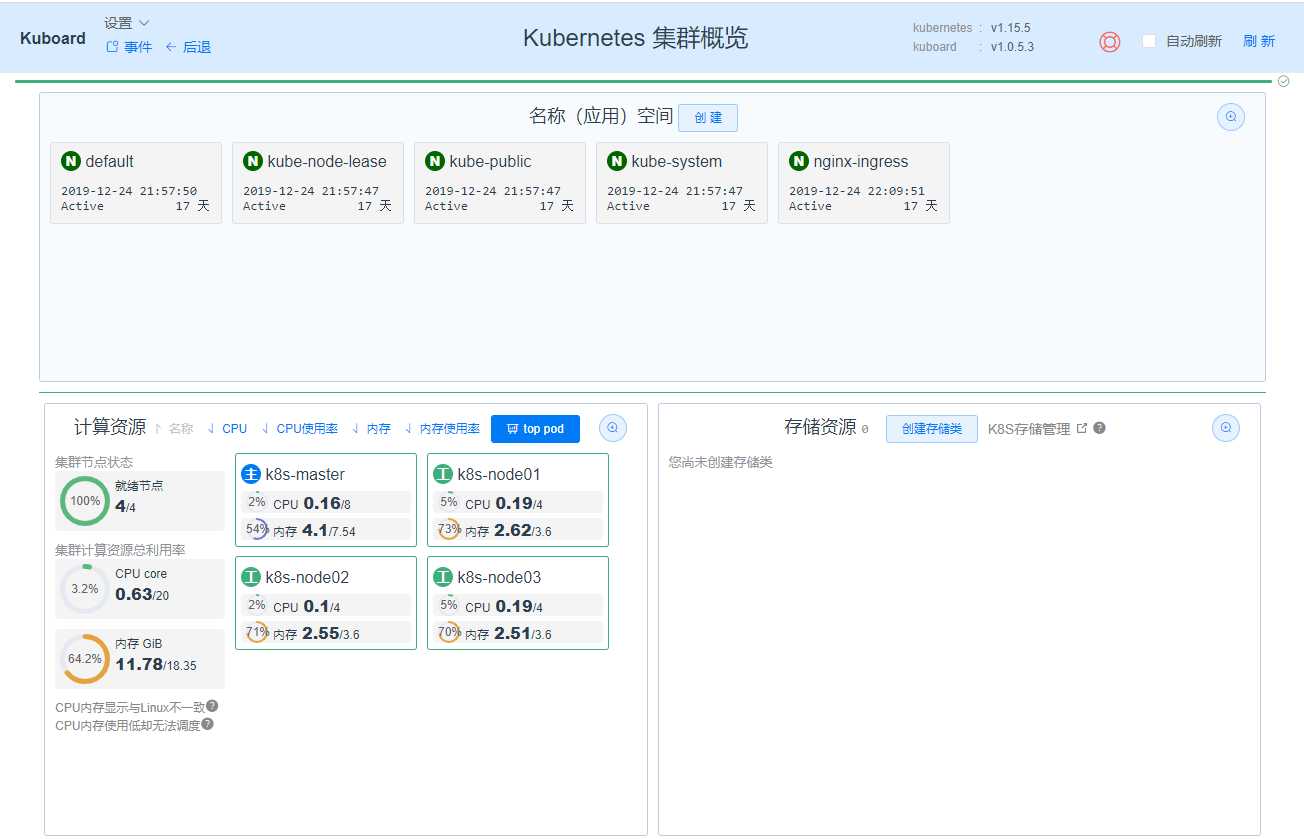Image resolution: width=1304 pixels, height=839 pixels.
Task: Open the default namespace card
Action: pos(136,183)
